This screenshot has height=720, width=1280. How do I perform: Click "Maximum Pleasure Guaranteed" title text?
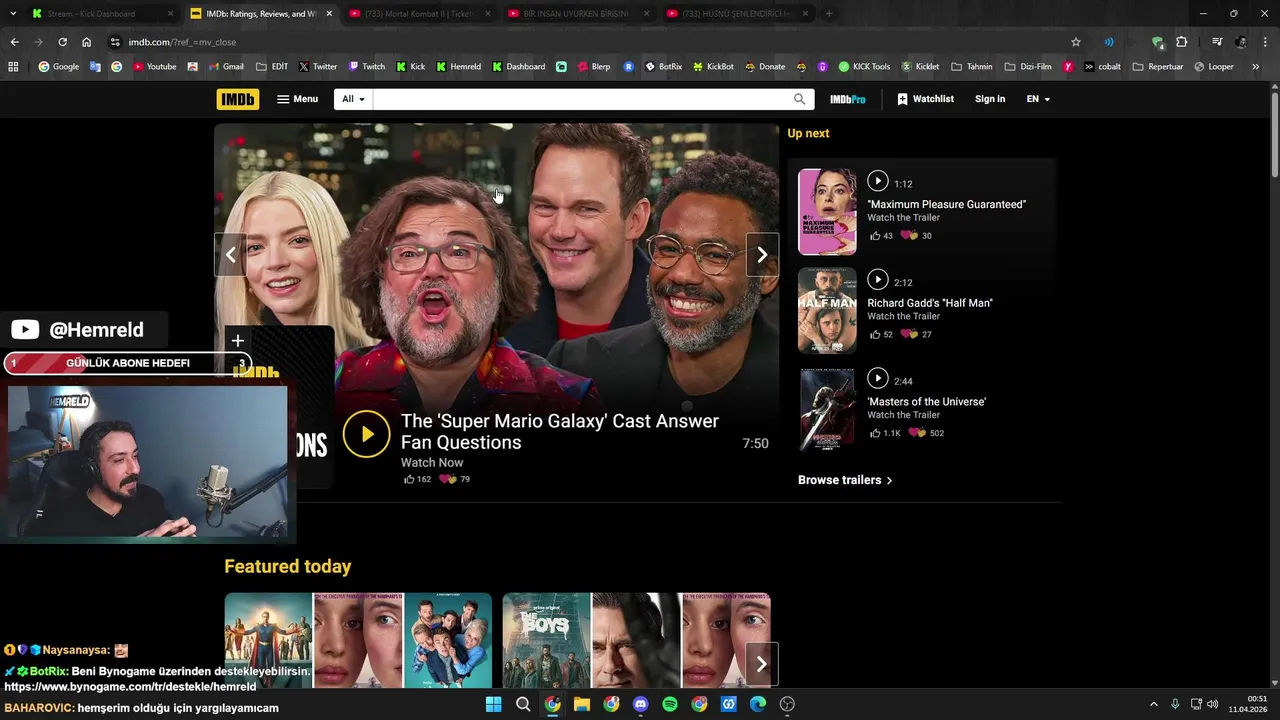(946, 204)
